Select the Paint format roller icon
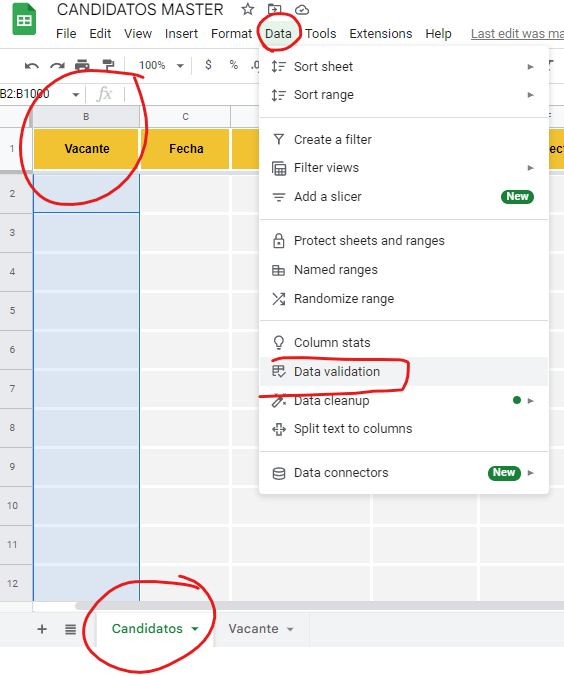 pyautogui.click(x=108, y=66)
